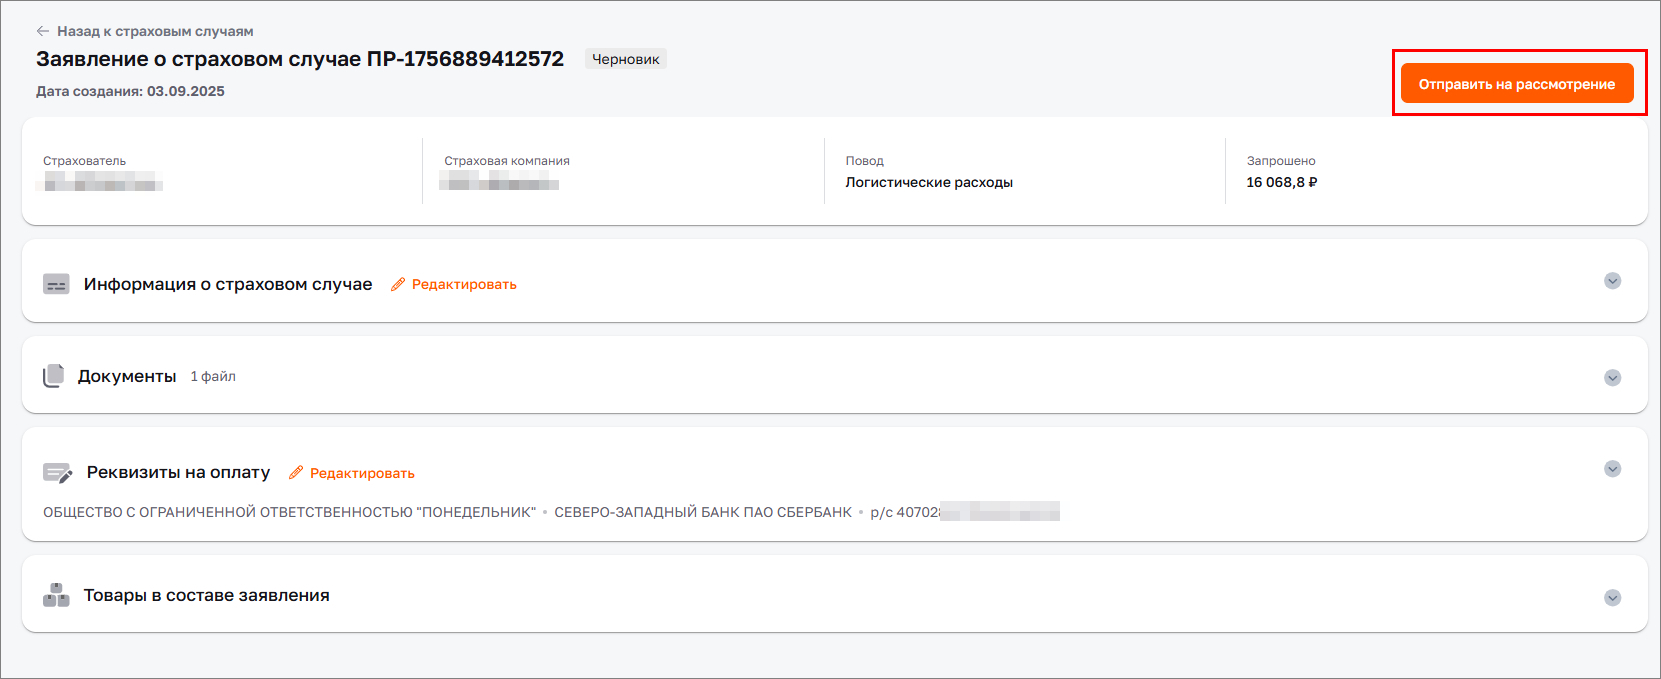This screenshot has width=1661, height=679.
Task: Click the payment details icon beside 'Реквизиты на оплату'
Action: 57,473
